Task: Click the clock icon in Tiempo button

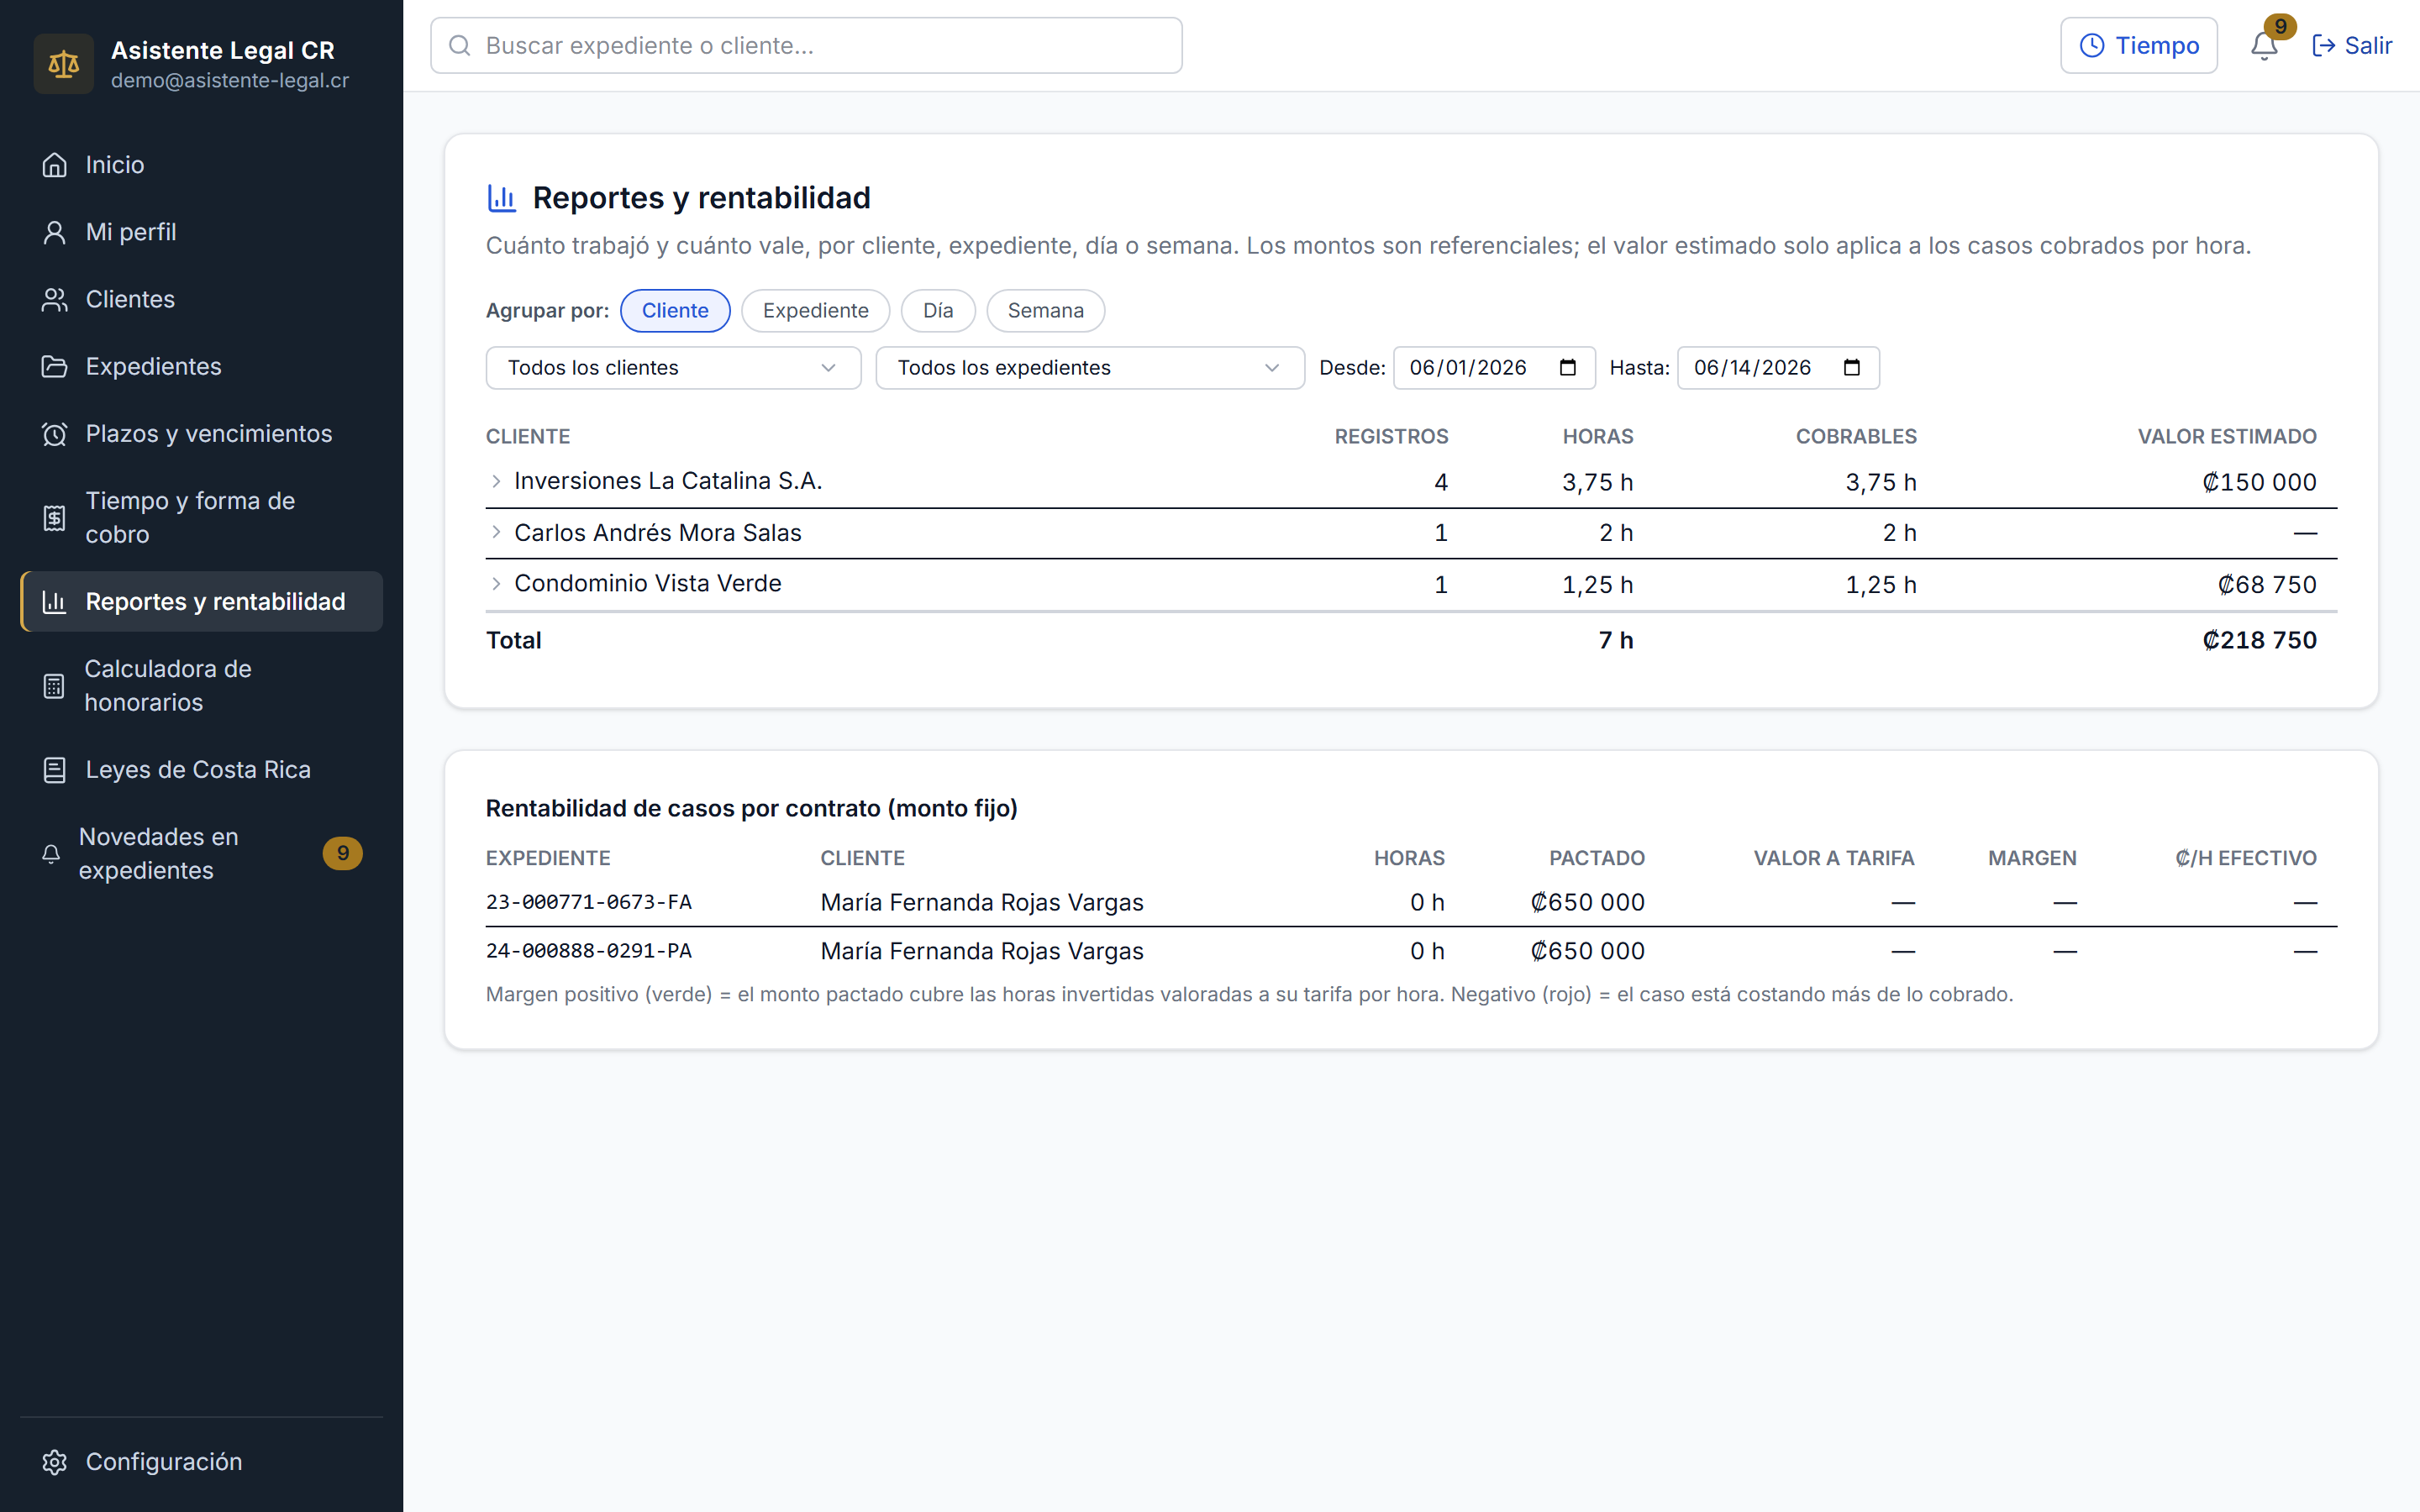Action: pos(2092,45)
